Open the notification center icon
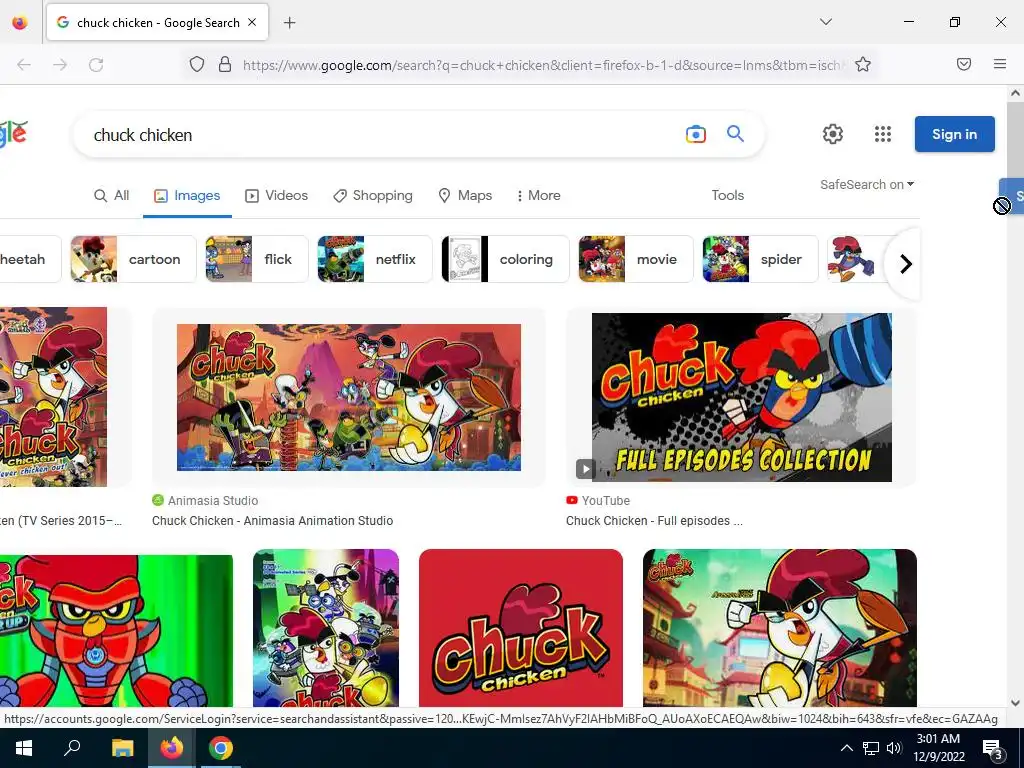Viewport: 1024px width, 768px height. point(992,749)
